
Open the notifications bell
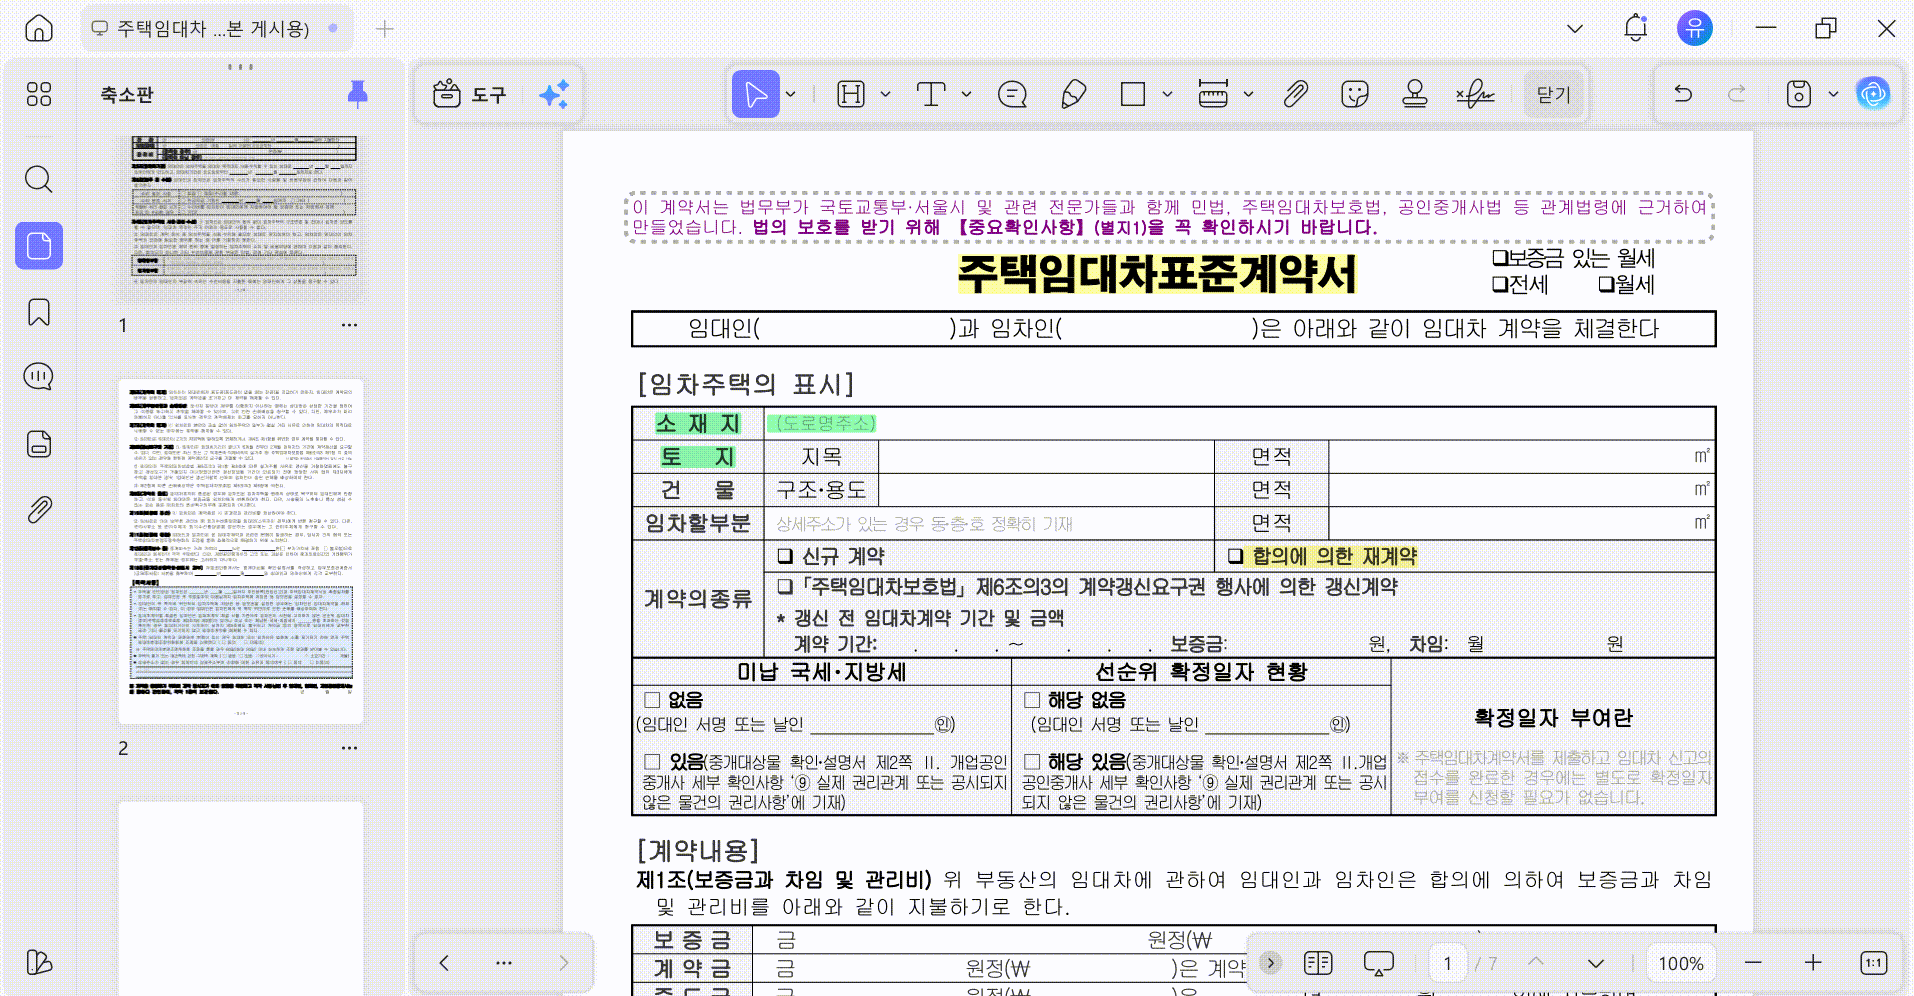1636,28
